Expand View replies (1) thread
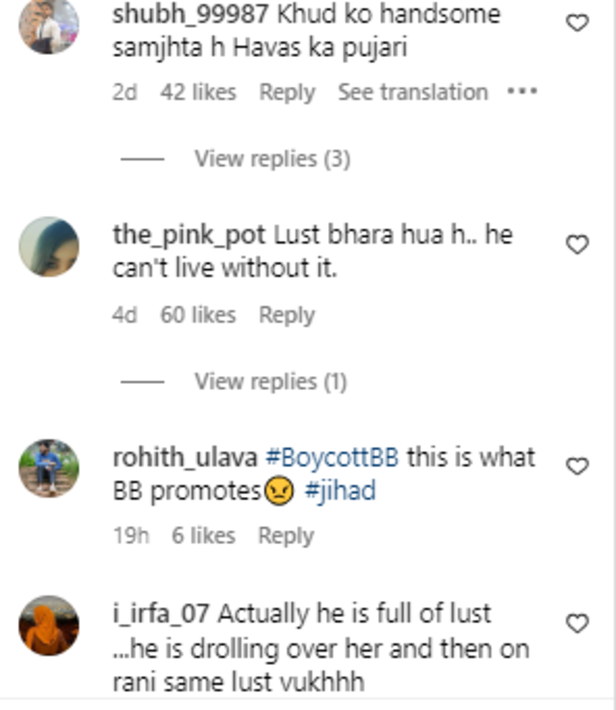This screenshot has height=710, width=616. click(x=270, y=381)
